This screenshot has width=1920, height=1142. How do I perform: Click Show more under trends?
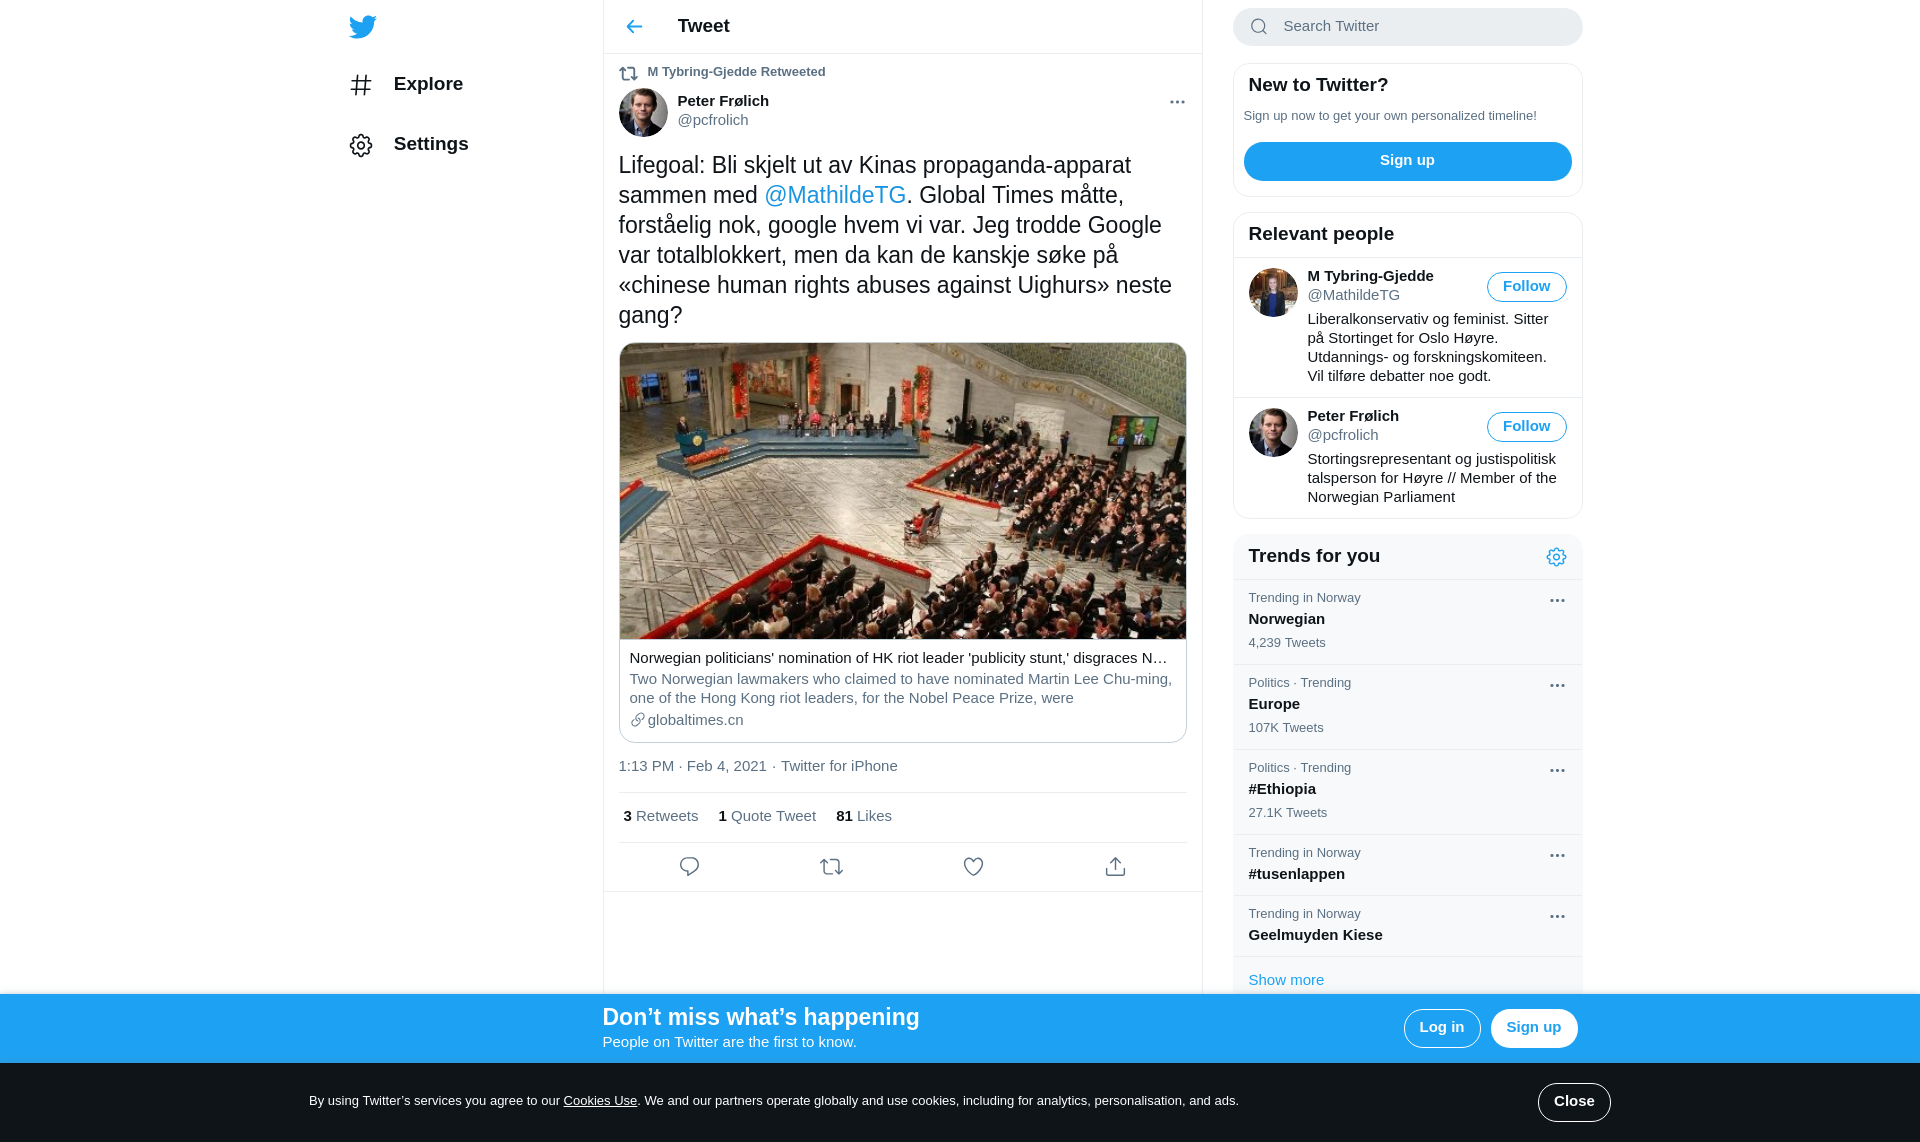coord(1285,980)
